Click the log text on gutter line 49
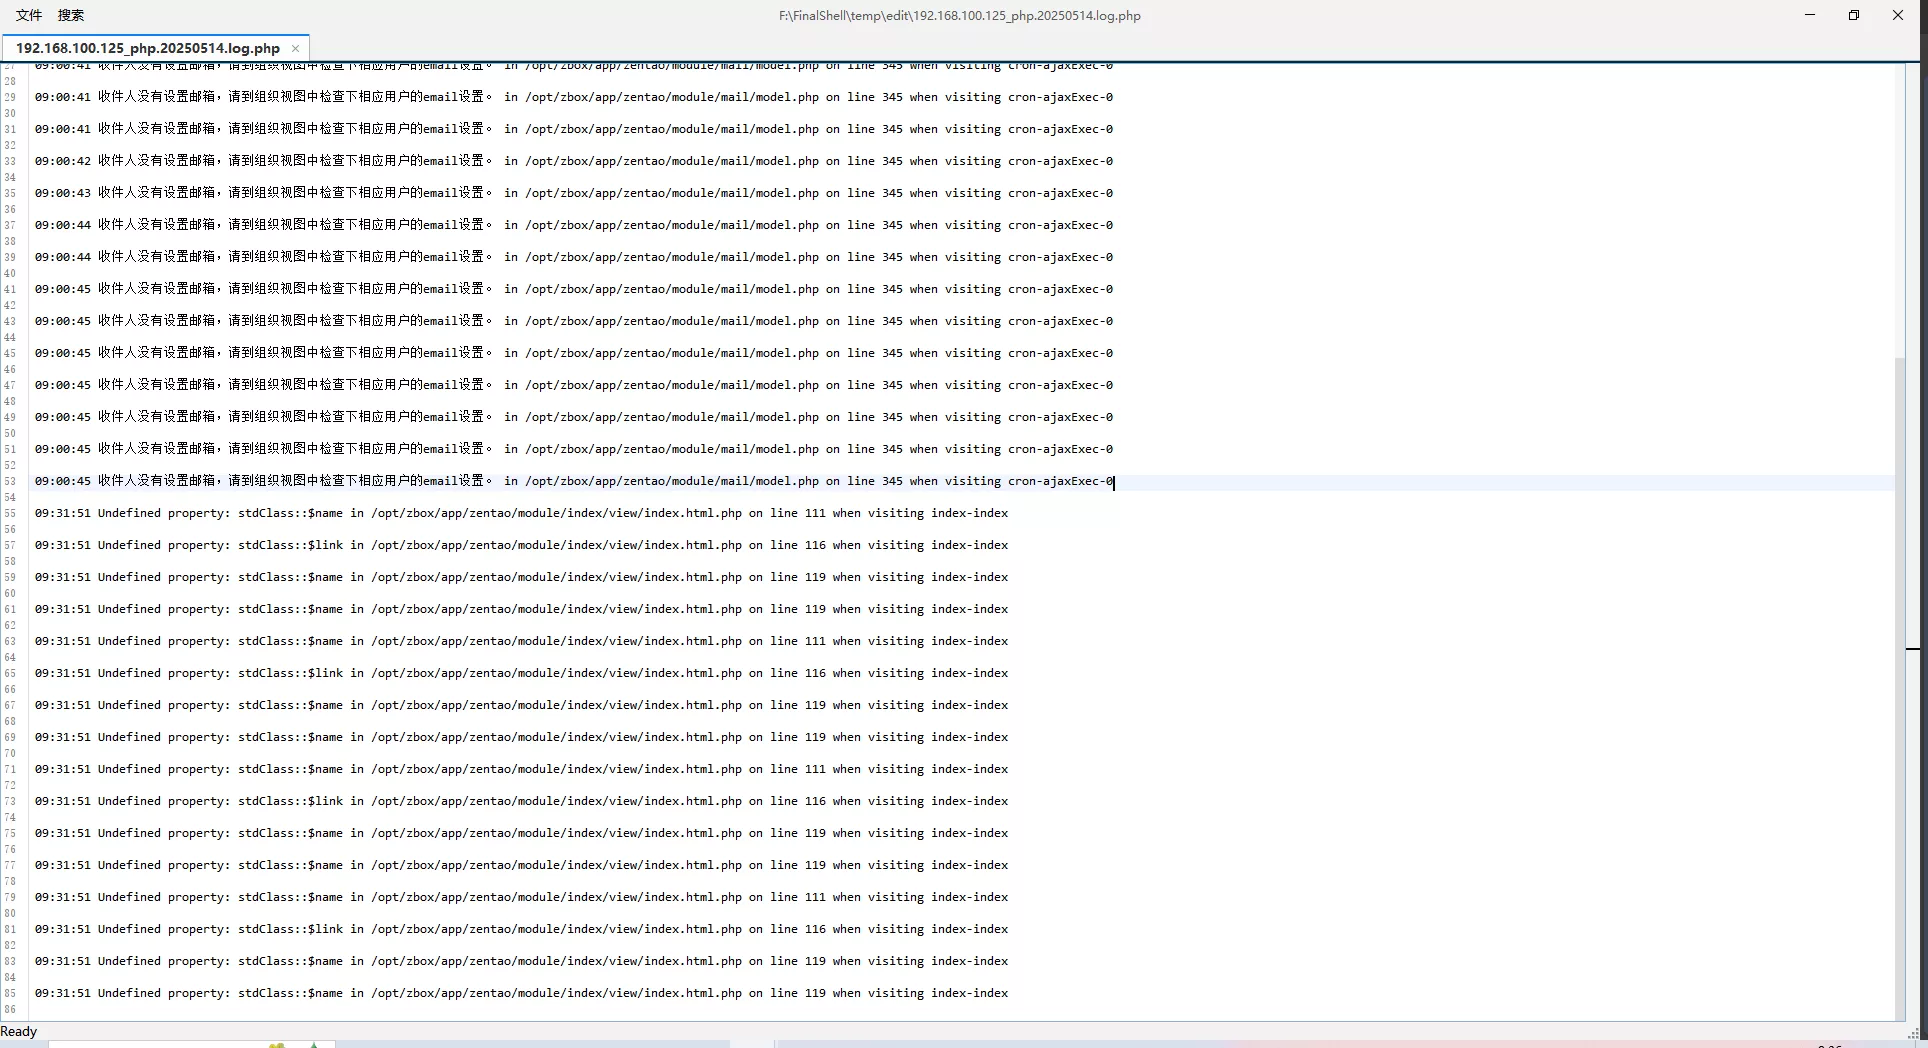 click(x=574, y=417)
